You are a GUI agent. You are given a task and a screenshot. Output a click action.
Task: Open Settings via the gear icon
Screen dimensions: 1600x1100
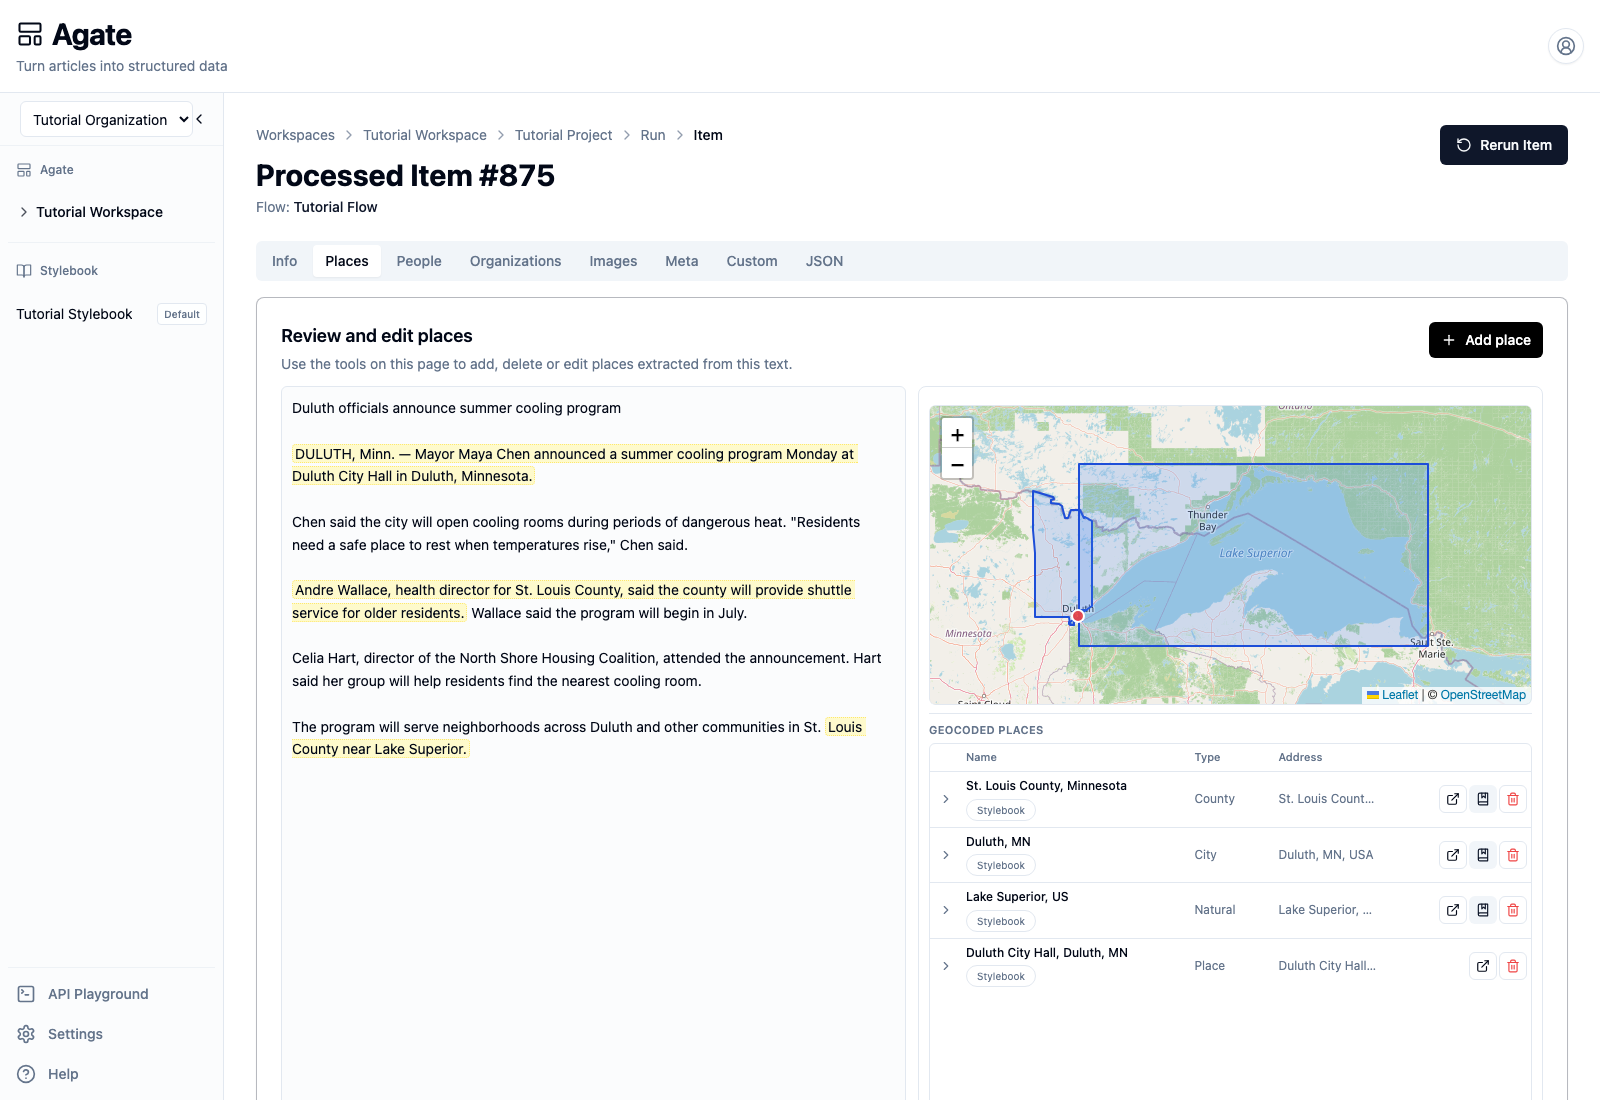(27, 1034)
